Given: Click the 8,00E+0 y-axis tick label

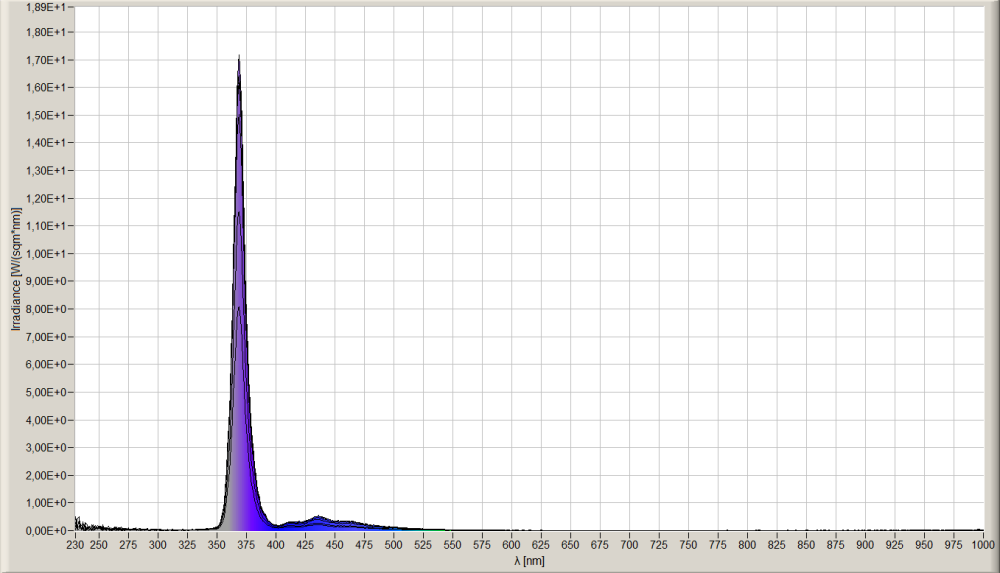Looking at the screenshot, I should [46, 309].
